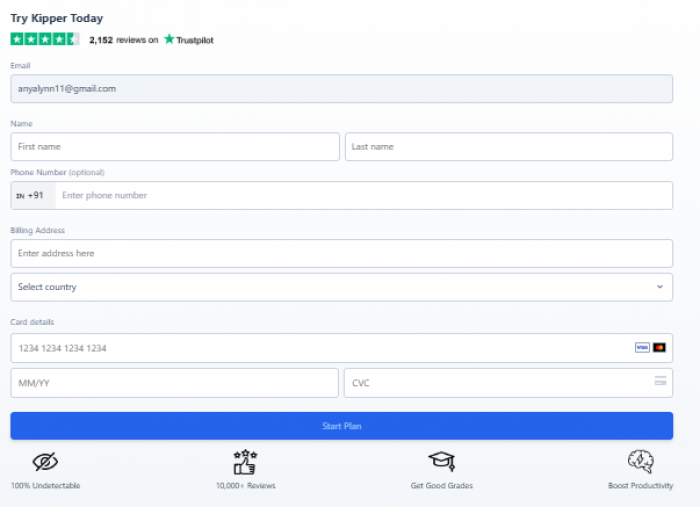Click the "10,000+ Reviews" label
700x507 pixels.
point(246,486)
